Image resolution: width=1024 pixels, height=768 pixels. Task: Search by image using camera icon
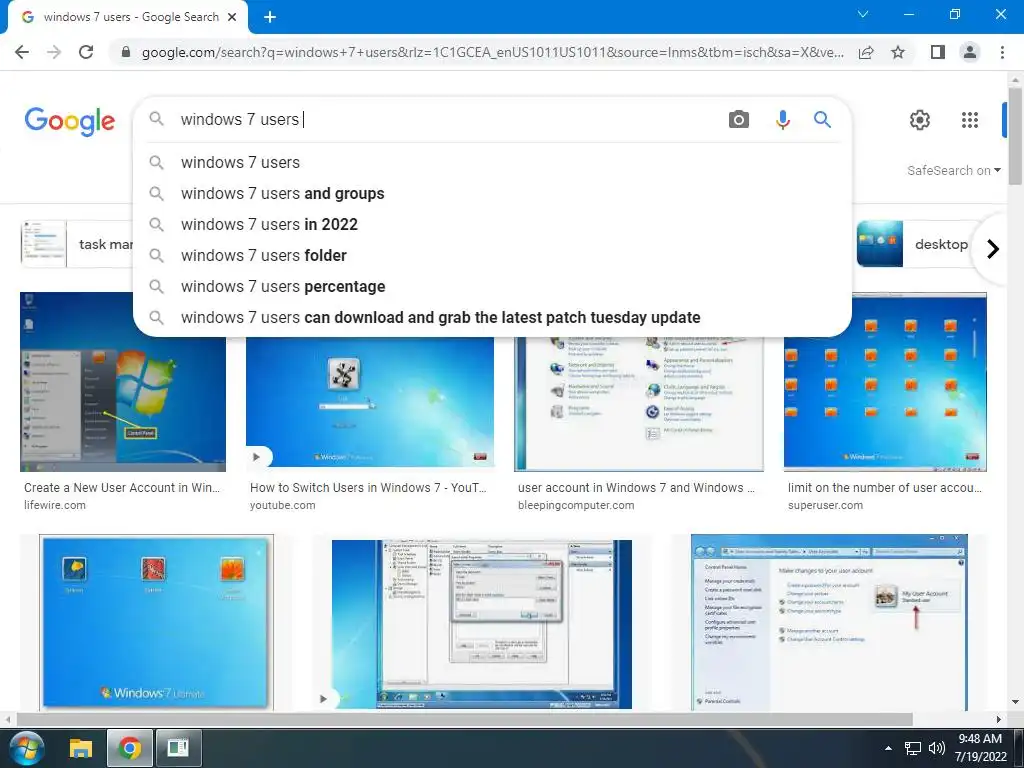point(739,120)
